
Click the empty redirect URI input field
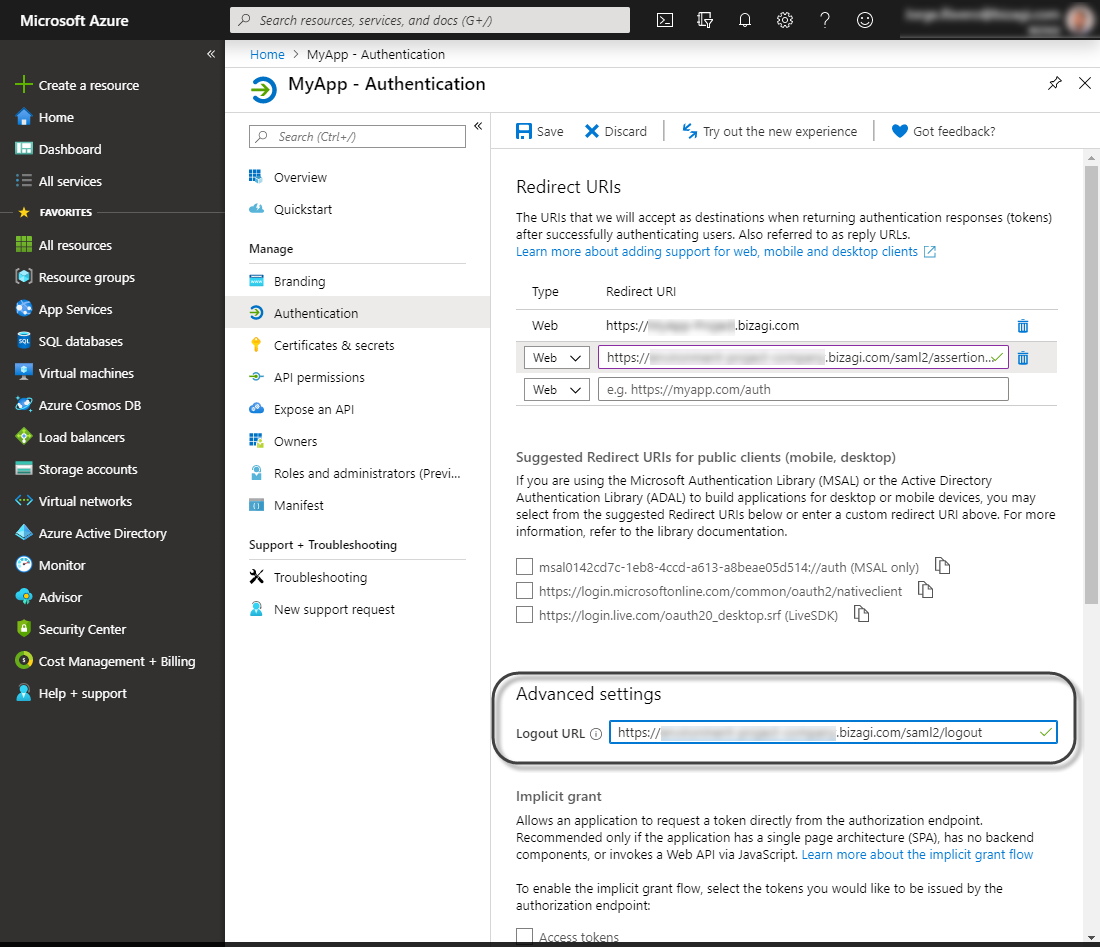click(803, 389)
